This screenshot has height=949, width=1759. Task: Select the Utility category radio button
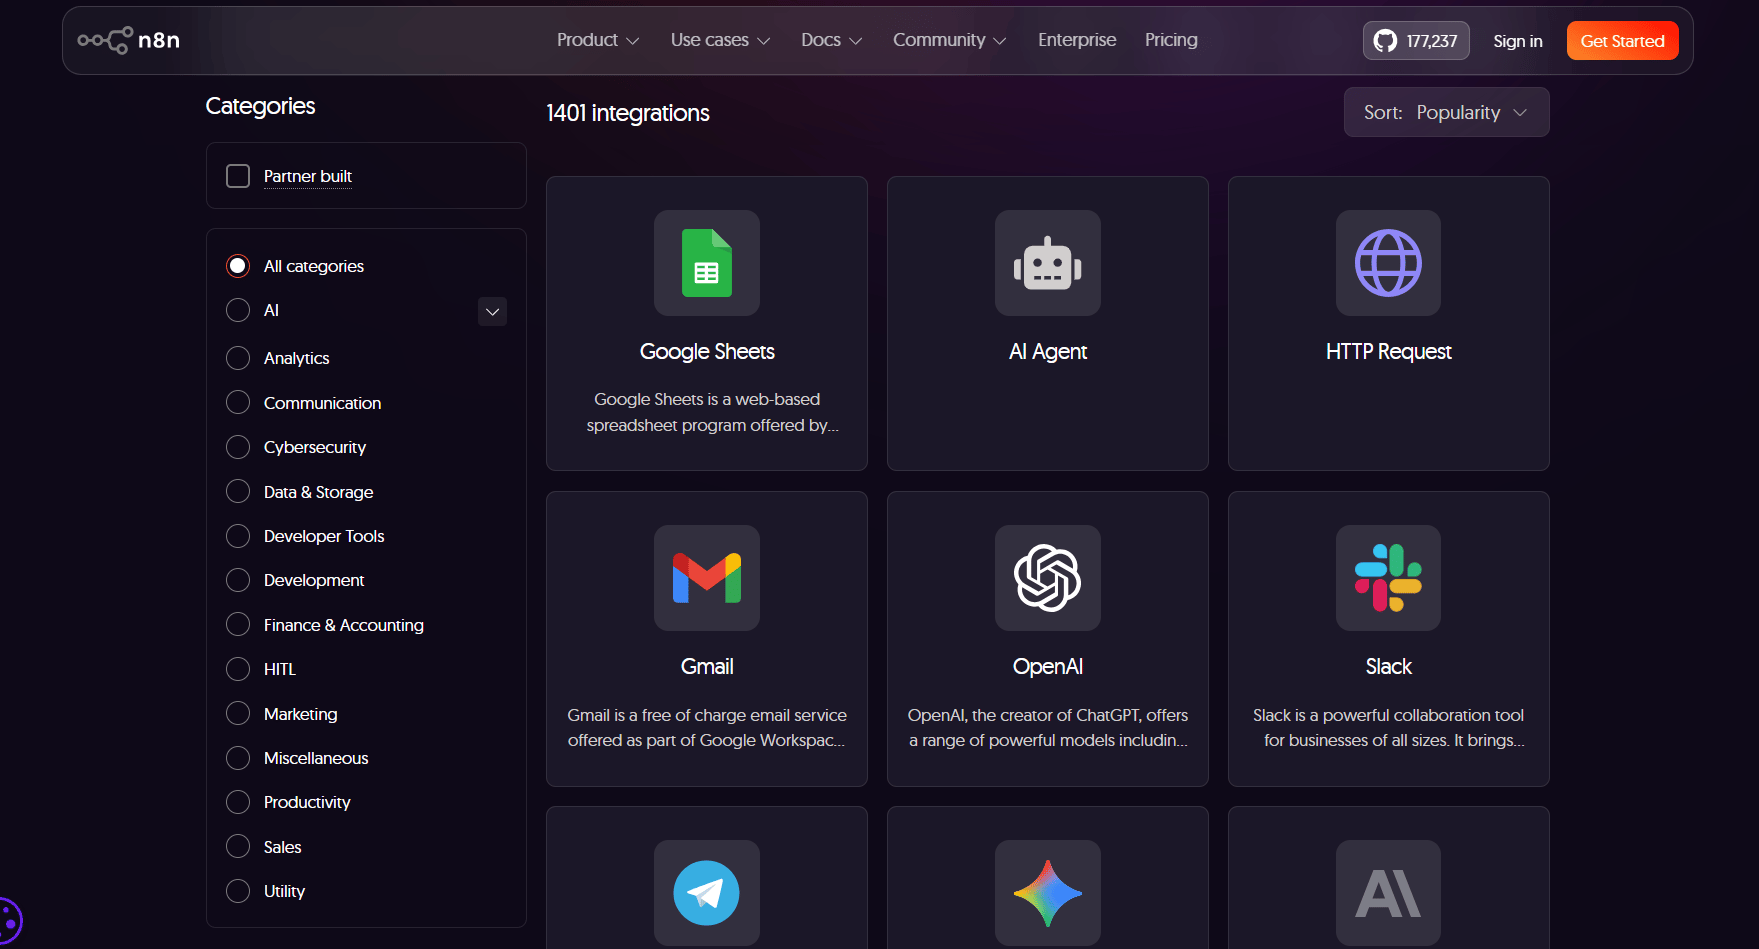tap(238, 891)
